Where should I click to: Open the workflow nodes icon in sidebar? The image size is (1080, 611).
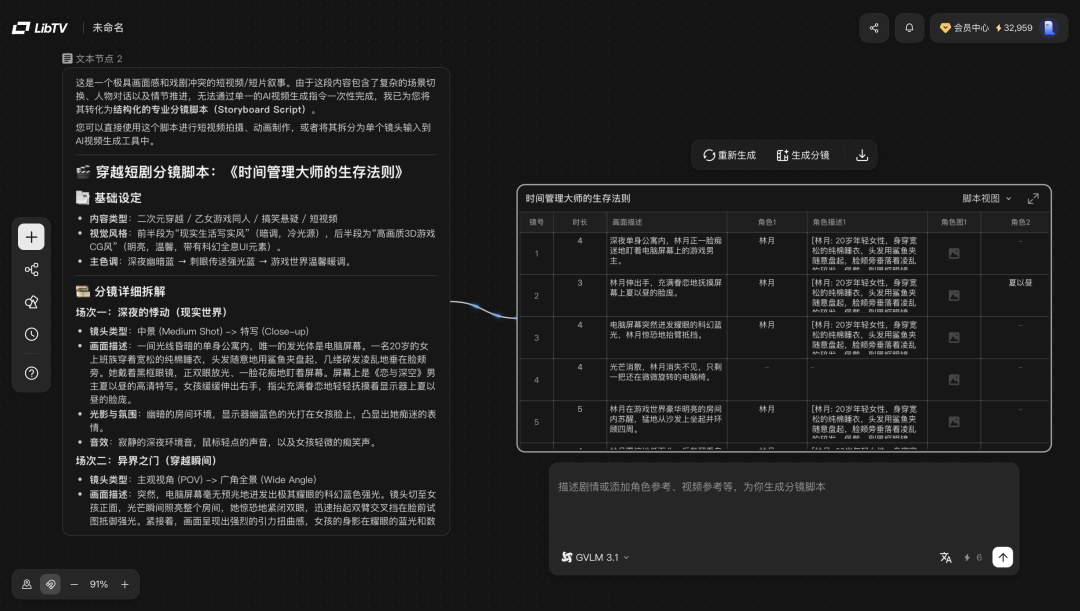pyautogui.click(x=31, y=270)
